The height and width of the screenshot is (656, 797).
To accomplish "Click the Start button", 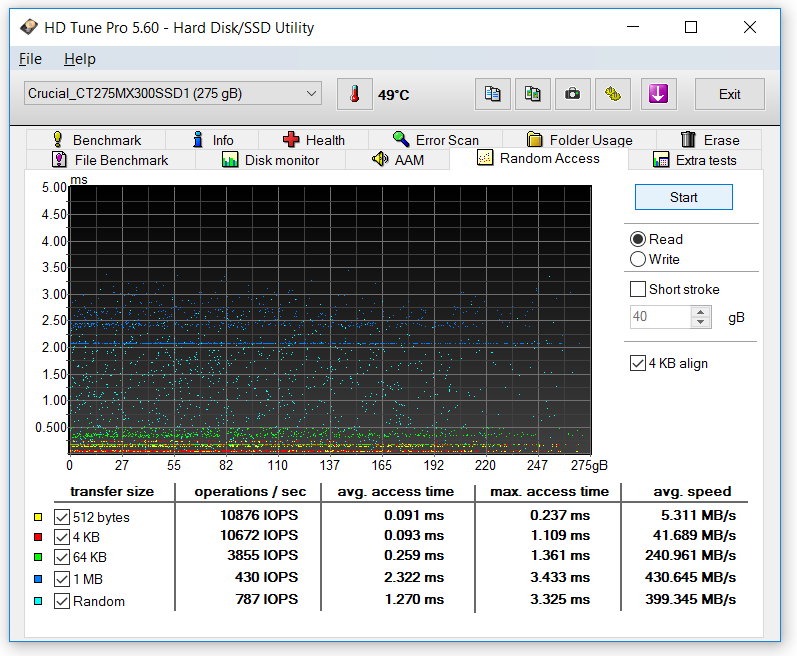I will [x=684, y=197].
